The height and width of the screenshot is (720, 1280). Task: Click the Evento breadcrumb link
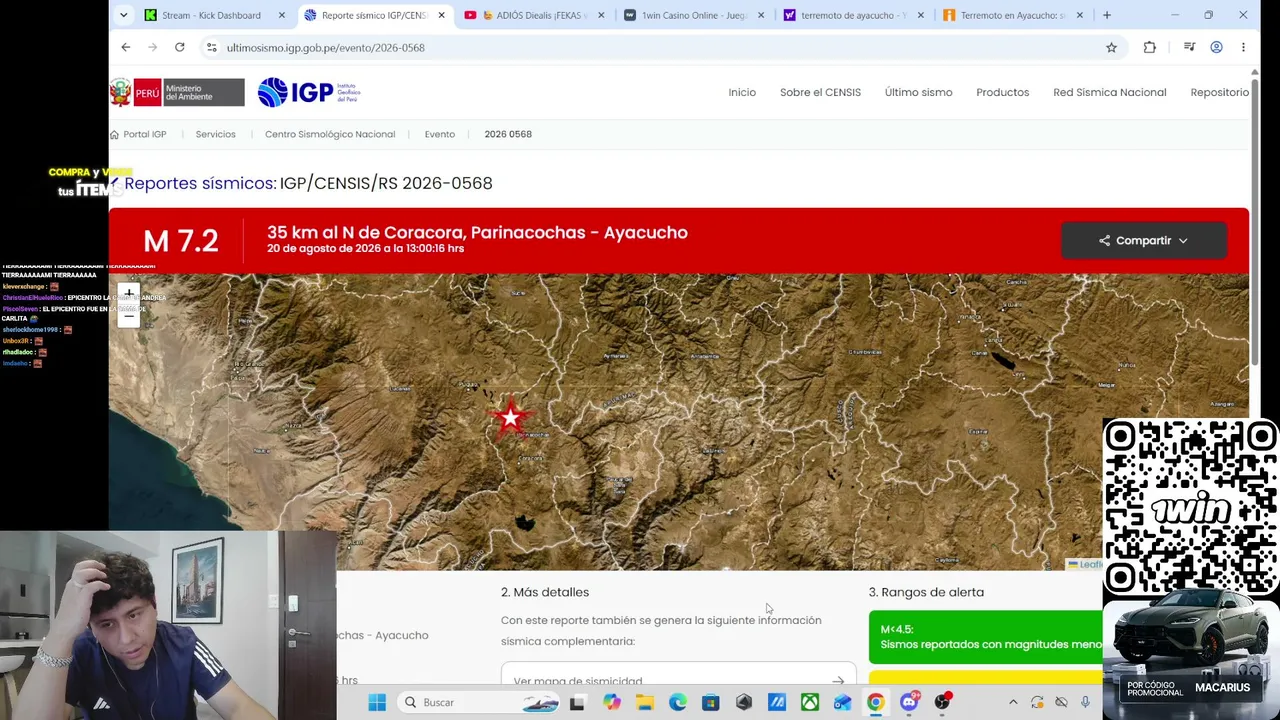439,134
